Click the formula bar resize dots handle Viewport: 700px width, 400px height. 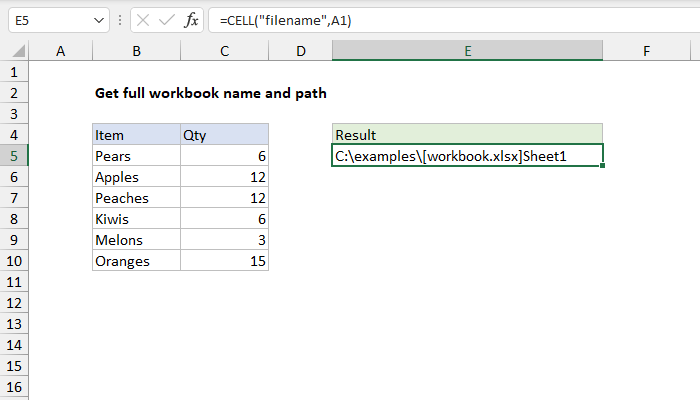(120, 20)
